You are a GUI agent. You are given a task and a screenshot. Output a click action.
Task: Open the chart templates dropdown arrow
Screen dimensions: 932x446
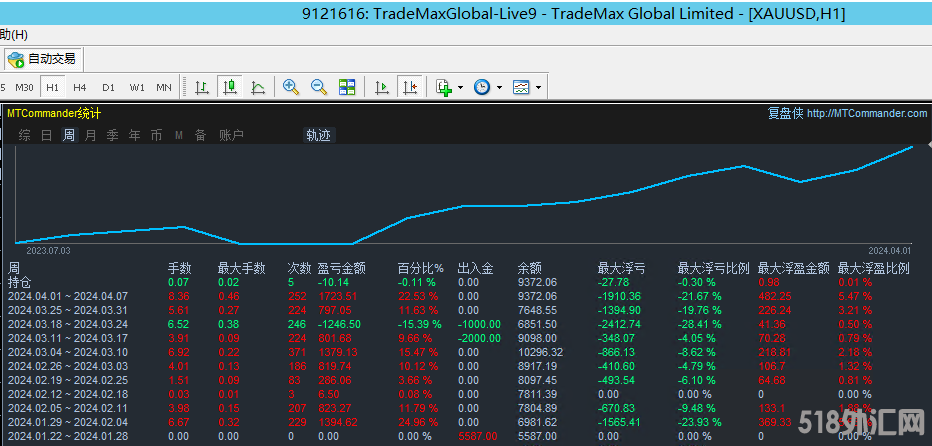pos(538,88)
